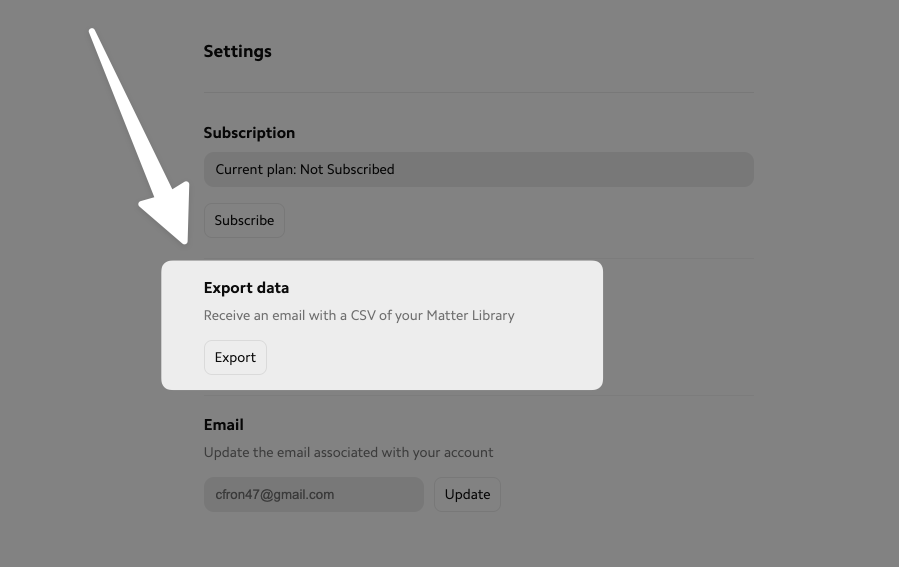Viewport: 899px width, 567px height.
Task: Click the Export data heading
Action: 246,288
